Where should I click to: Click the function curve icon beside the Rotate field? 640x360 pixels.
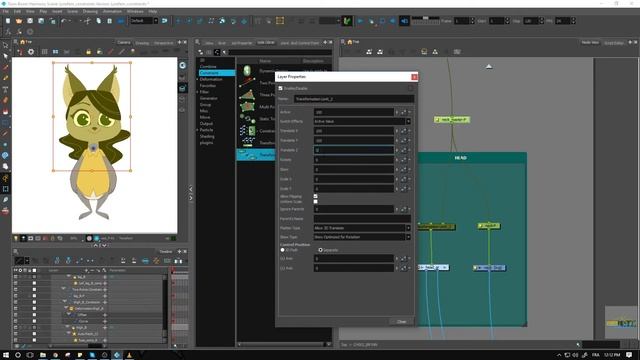403,160
